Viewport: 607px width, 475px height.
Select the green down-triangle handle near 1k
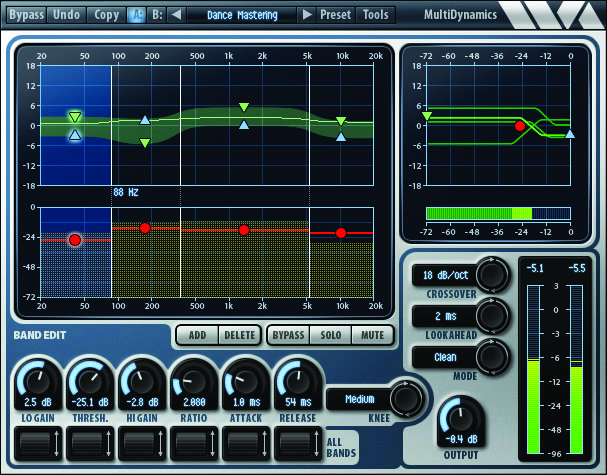coord(244,107)
